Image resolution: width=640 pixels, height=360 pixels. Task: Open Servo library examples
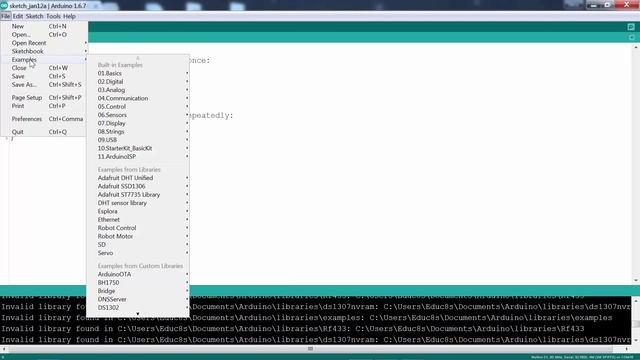point(138,253)
